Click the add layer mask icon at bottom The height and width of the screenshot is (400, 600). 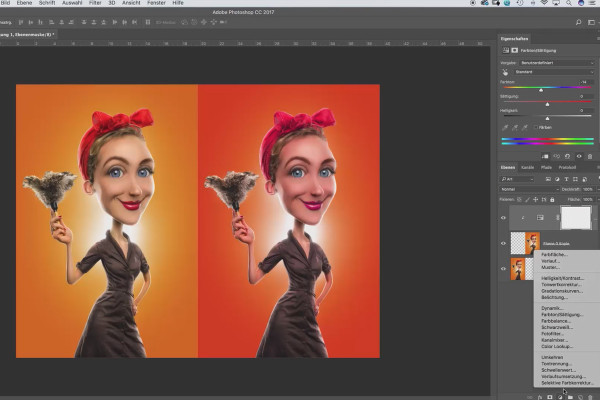tap(549, 397)
